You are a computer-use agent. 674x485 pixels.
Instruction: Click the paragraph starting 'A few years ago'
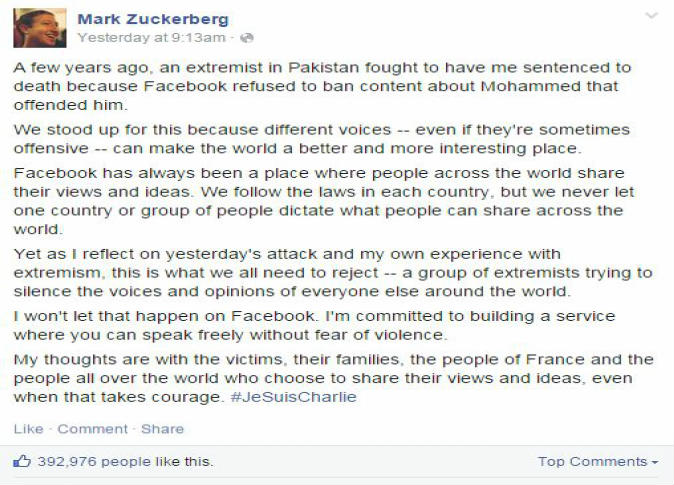[322, 86]
